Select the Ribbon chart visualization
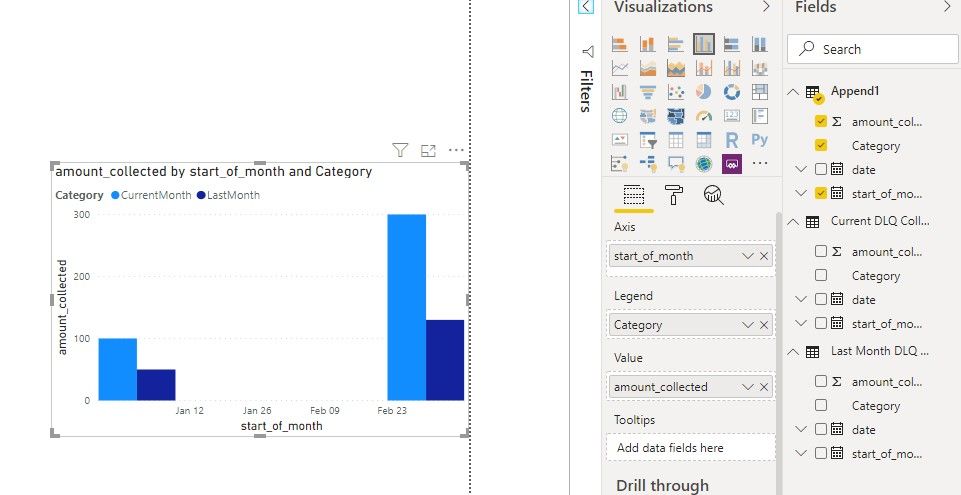 tap(760, 68)
